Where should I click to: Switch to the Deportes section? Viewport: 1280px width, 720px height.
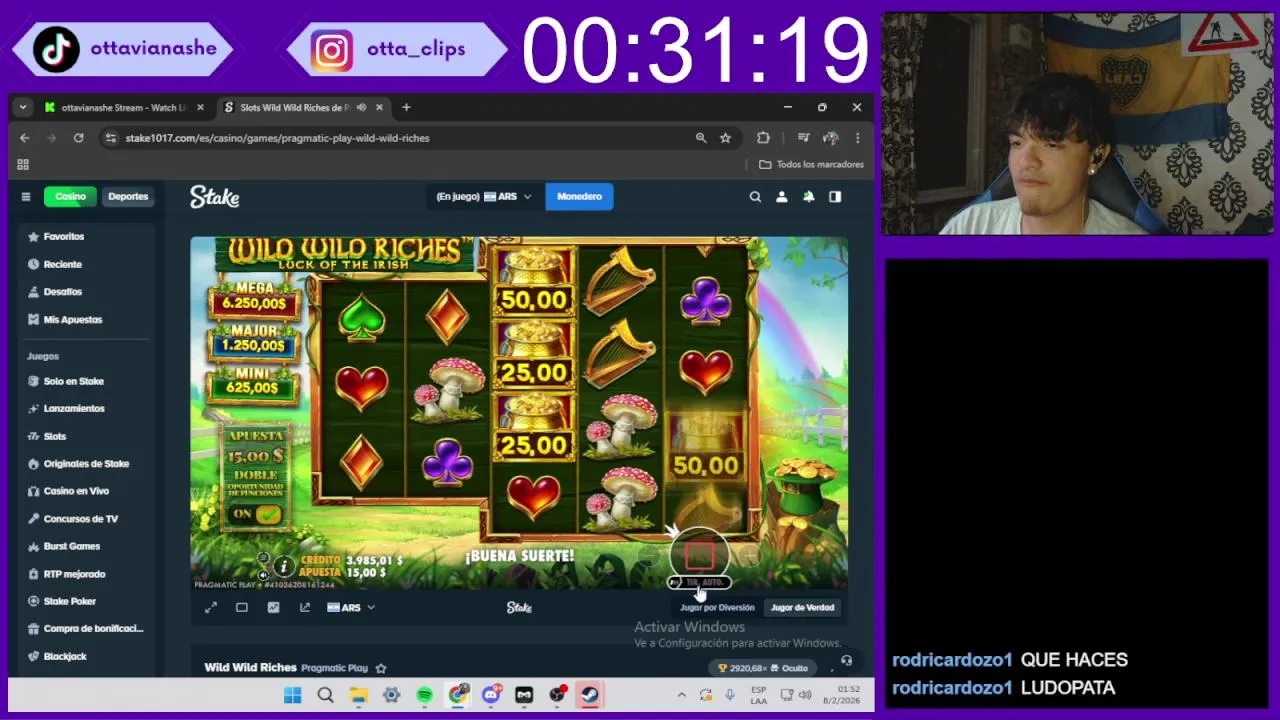128,197
